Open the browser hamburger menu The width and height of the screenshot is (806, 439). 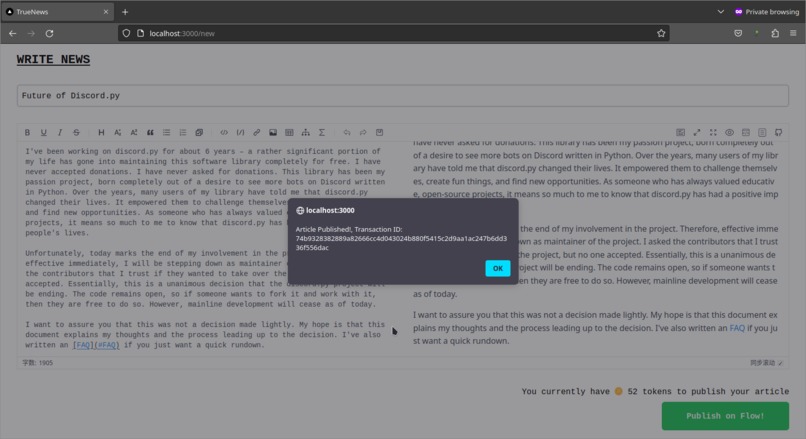793,33
